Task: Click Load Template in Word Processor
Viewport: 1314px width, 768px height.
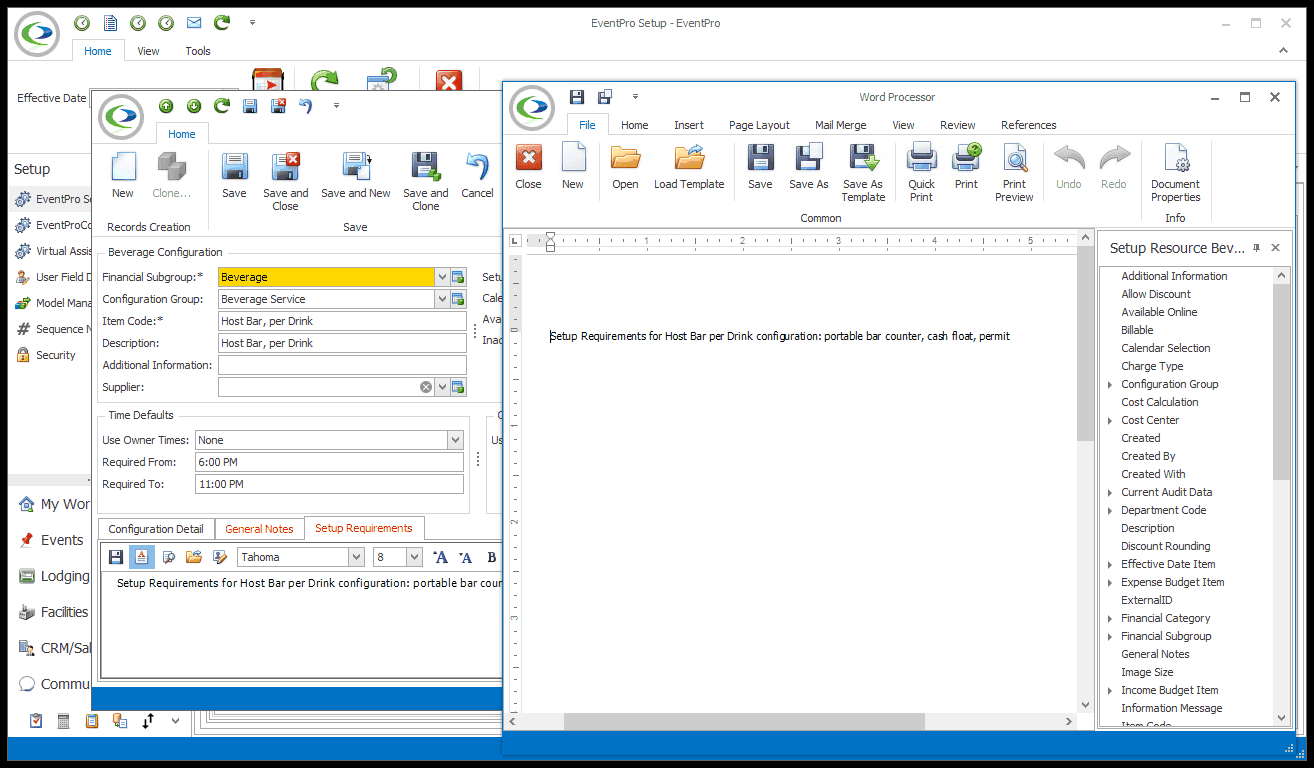Action: (689, 166)
